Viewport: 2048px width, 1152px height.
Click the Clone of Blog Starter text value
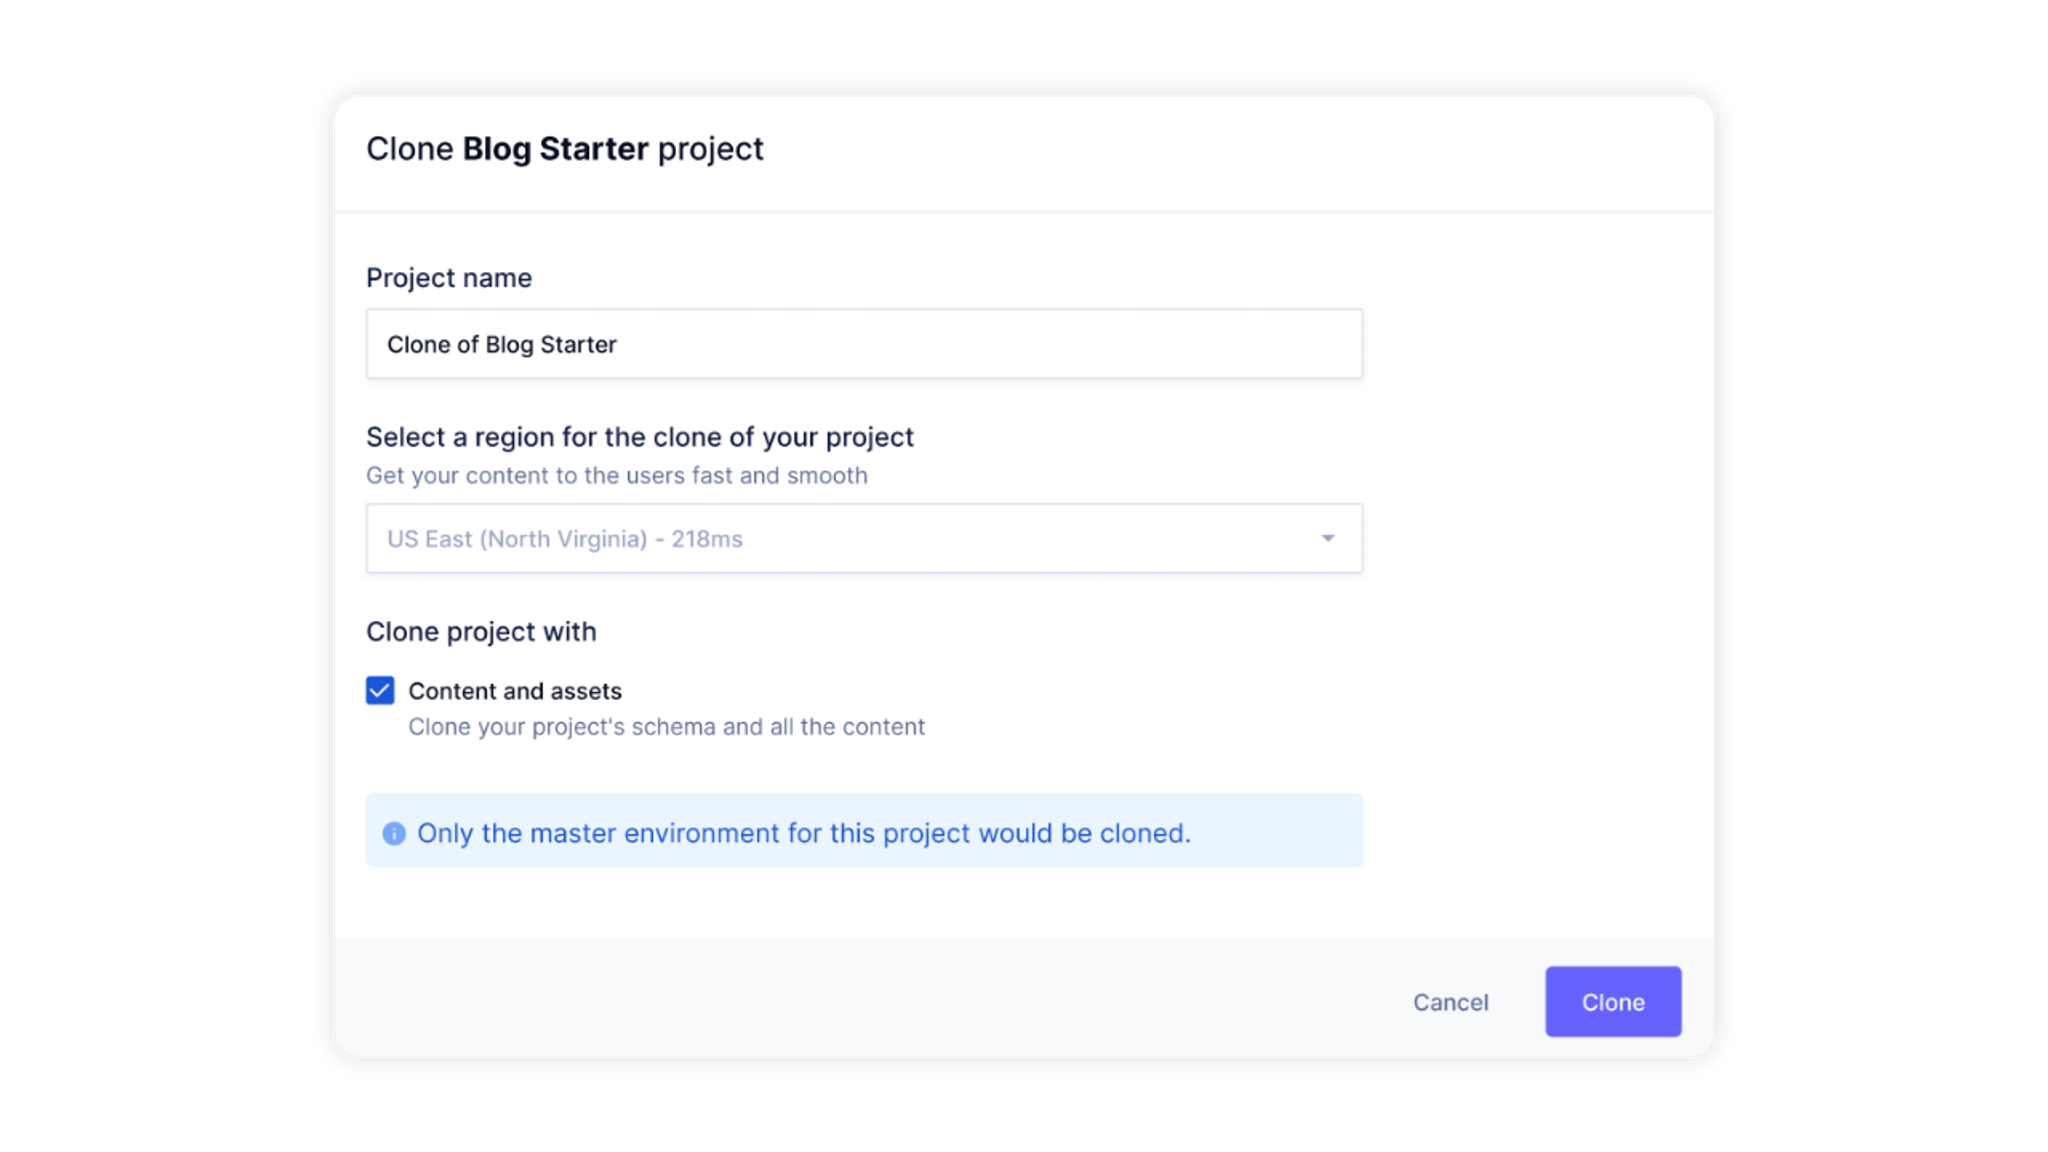[502, 345]
